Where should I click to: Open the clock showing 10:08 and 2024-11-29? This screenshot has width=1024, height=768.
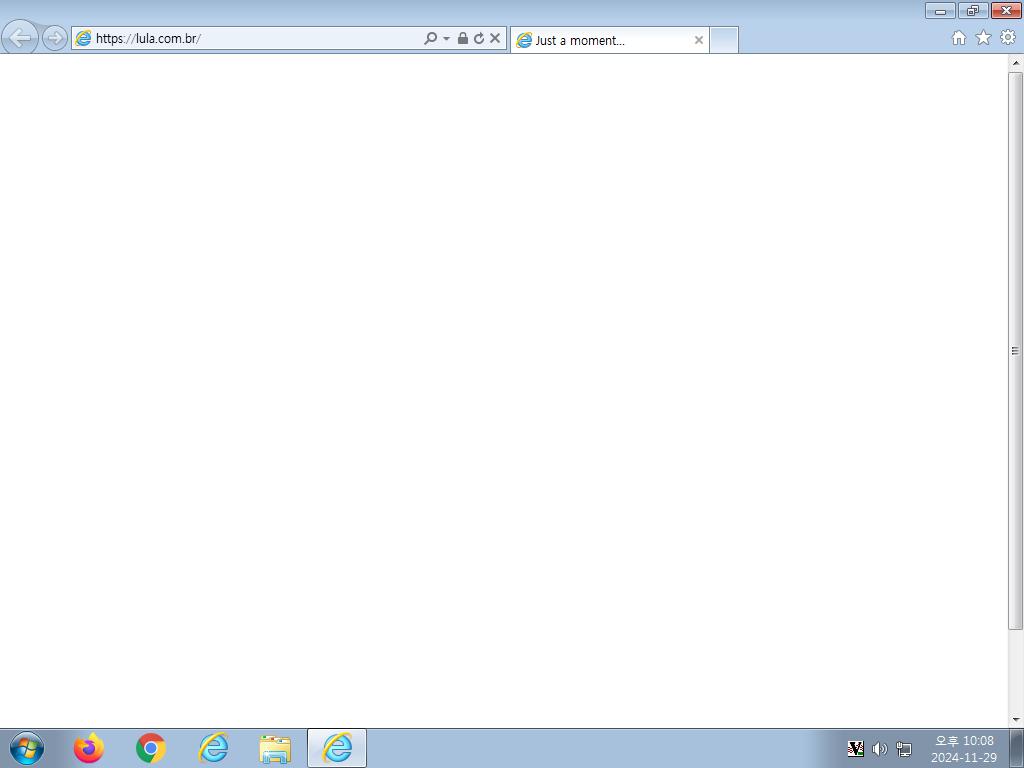[964, 749]
